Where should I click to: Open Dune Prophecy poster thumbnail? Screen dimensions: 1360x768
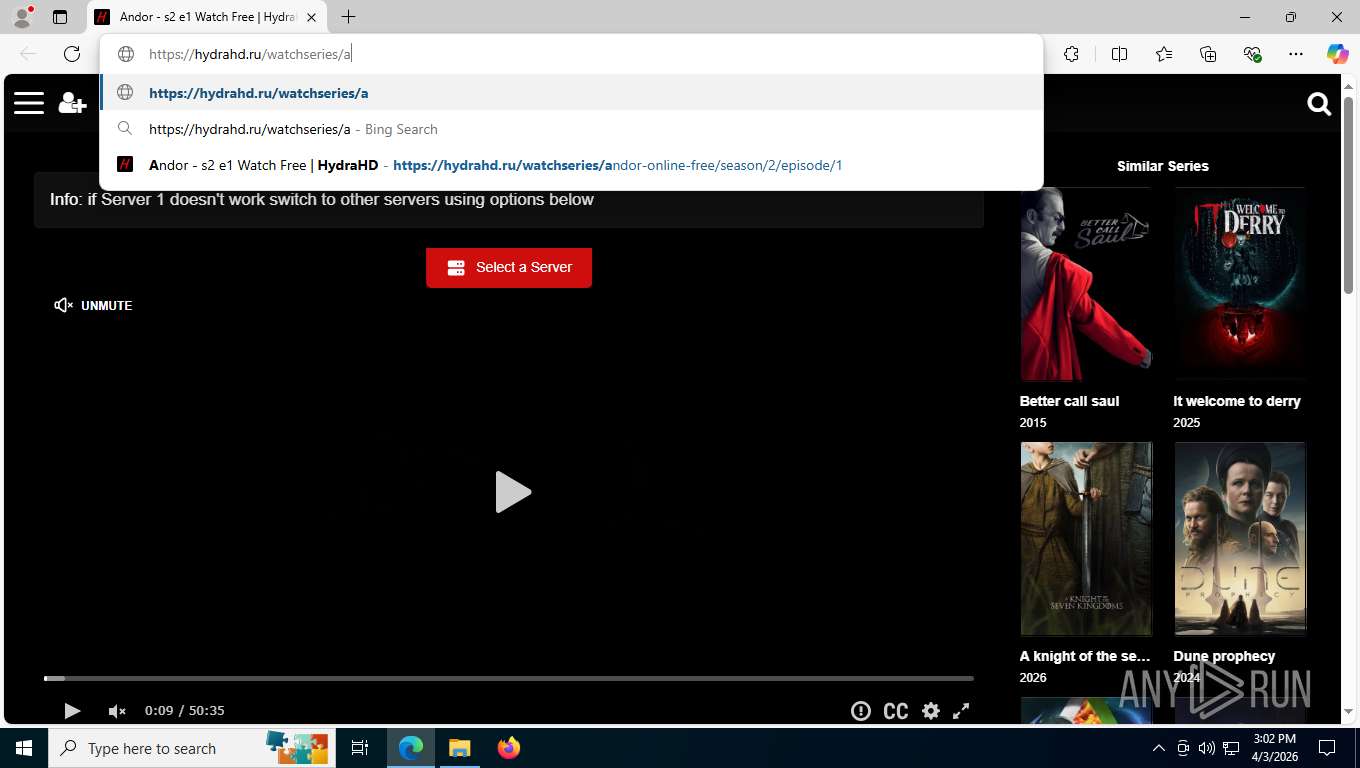point(1240,539)
